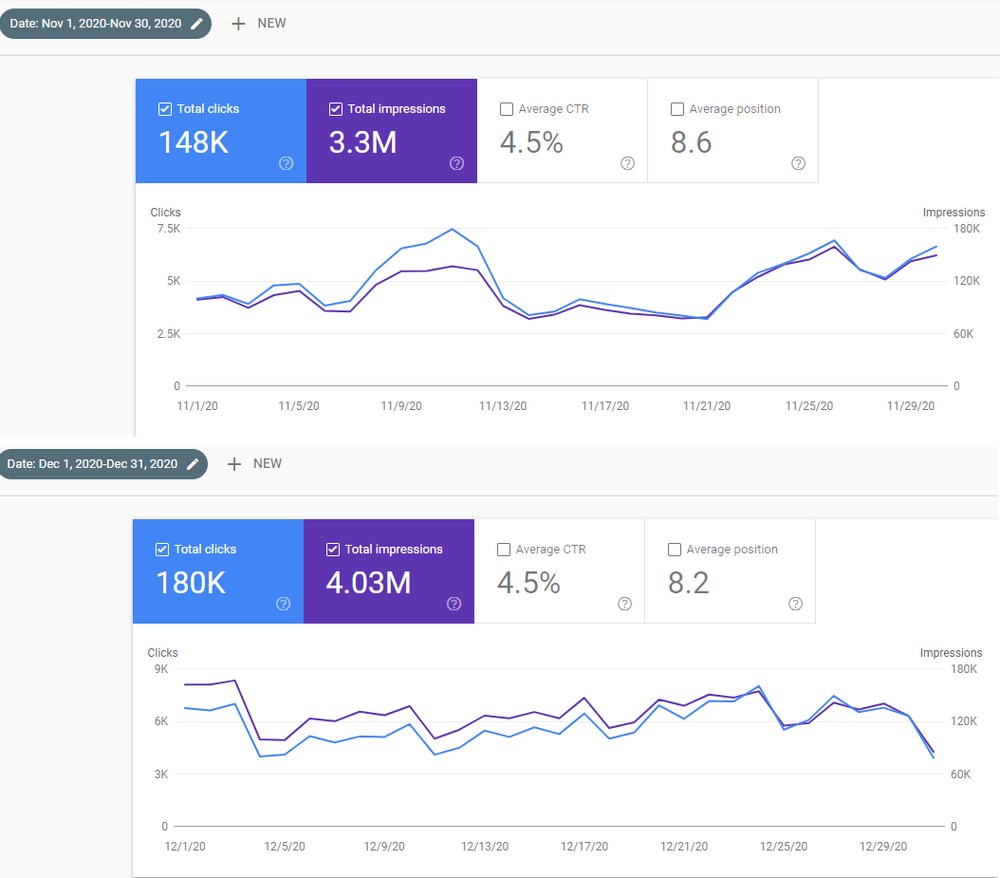1000x878 pixels.
Task: Uncheck Total clicks in November report
Action: click(165, 109)
